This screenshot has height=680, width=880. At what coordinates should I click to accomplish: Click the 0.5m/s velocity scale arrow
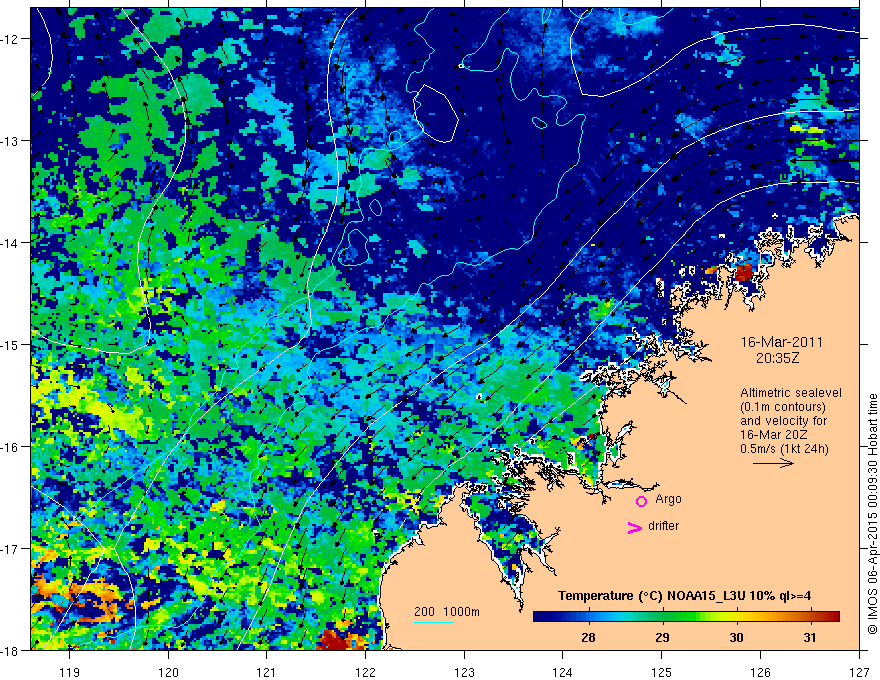773,463
